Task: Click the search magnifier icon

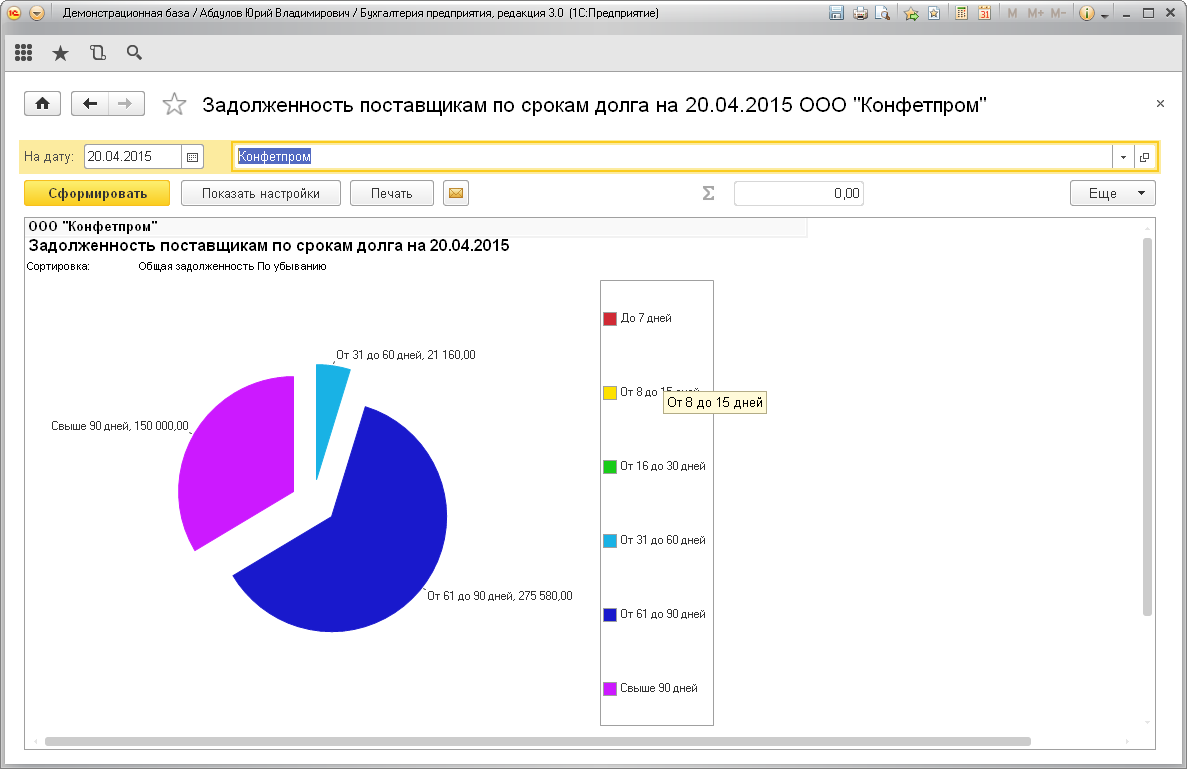Action: 134,53
